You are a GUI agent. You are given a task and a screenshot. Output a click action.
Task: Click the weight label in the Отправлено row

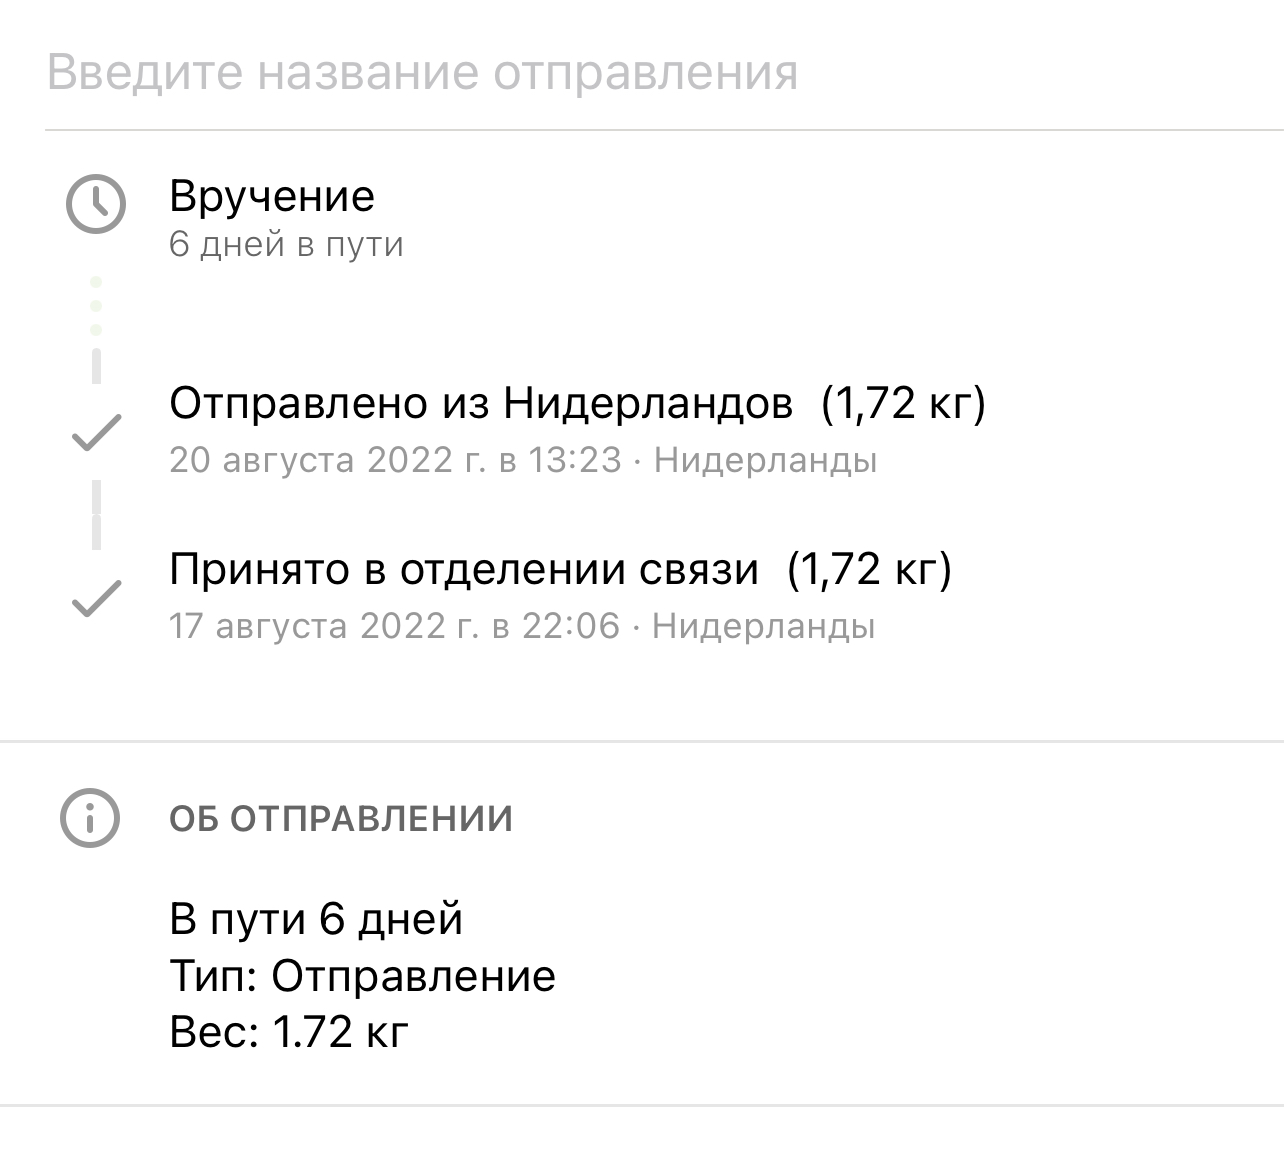pos(903,403)
